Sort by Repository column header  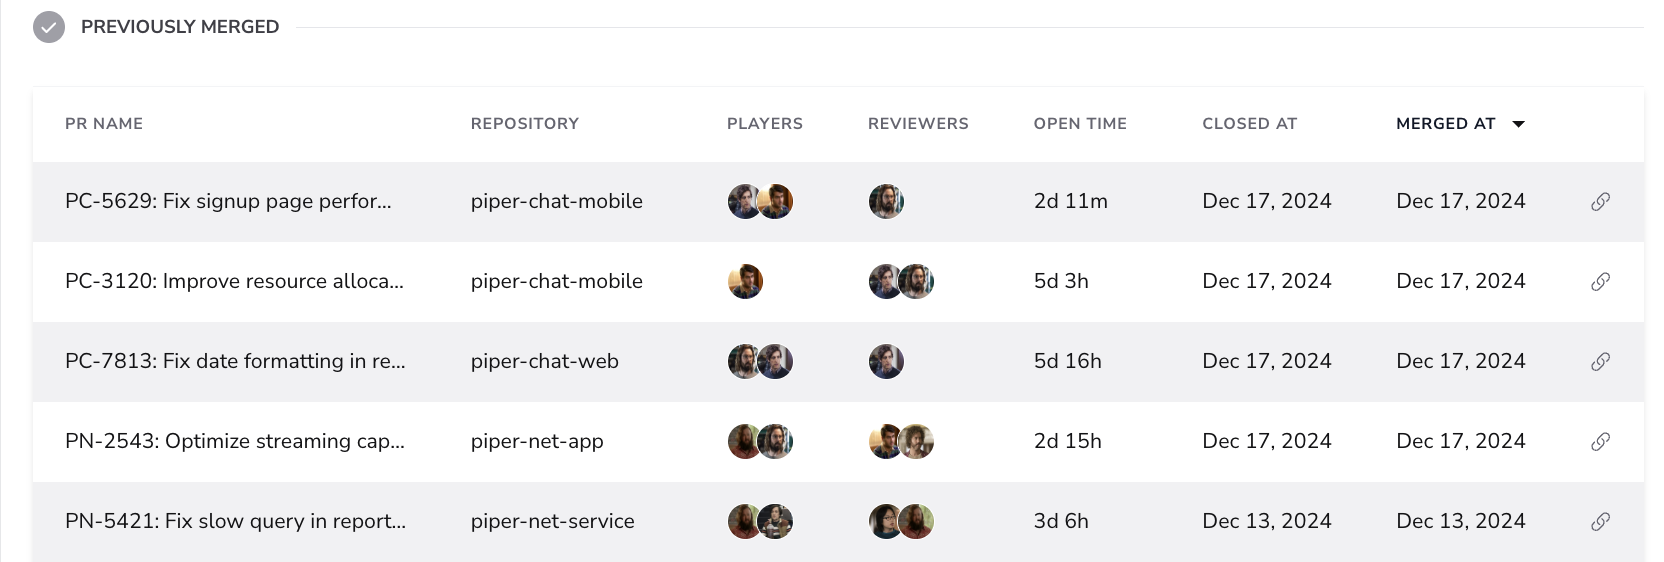[525, 124]
